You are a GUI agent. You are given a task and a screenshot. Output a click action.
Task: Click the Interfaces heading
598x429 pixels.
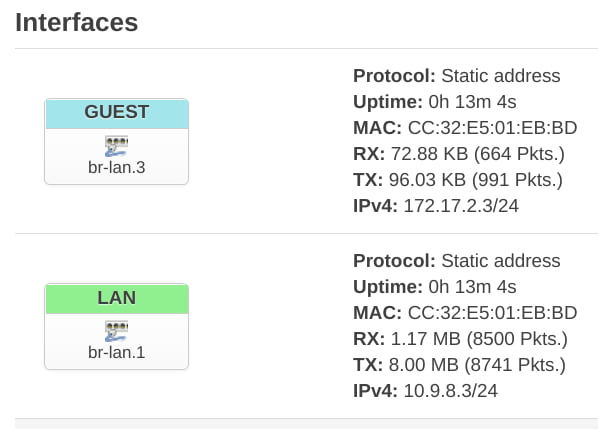pyautogui.click(x=77, y=22)
